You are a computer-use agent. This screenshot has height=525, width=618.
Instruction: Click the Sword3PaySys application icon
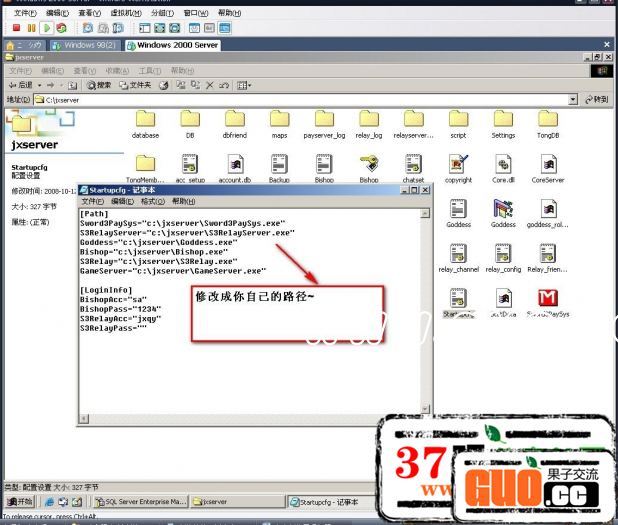[548, 299]
